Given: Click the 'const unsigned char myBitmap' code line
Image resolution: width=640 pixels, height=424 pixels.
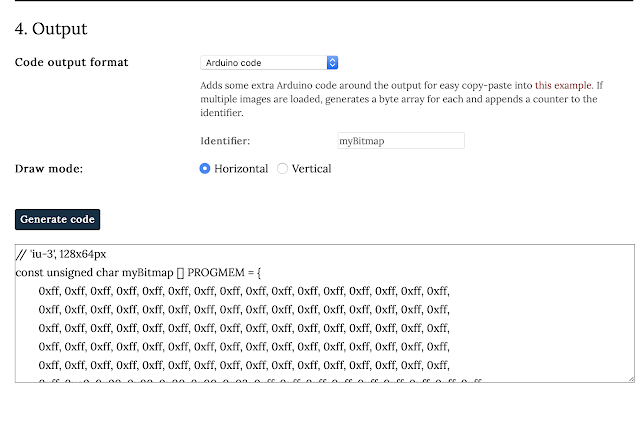Looking at the screenshot, I should pyautogui.click(x=138, y=273).
